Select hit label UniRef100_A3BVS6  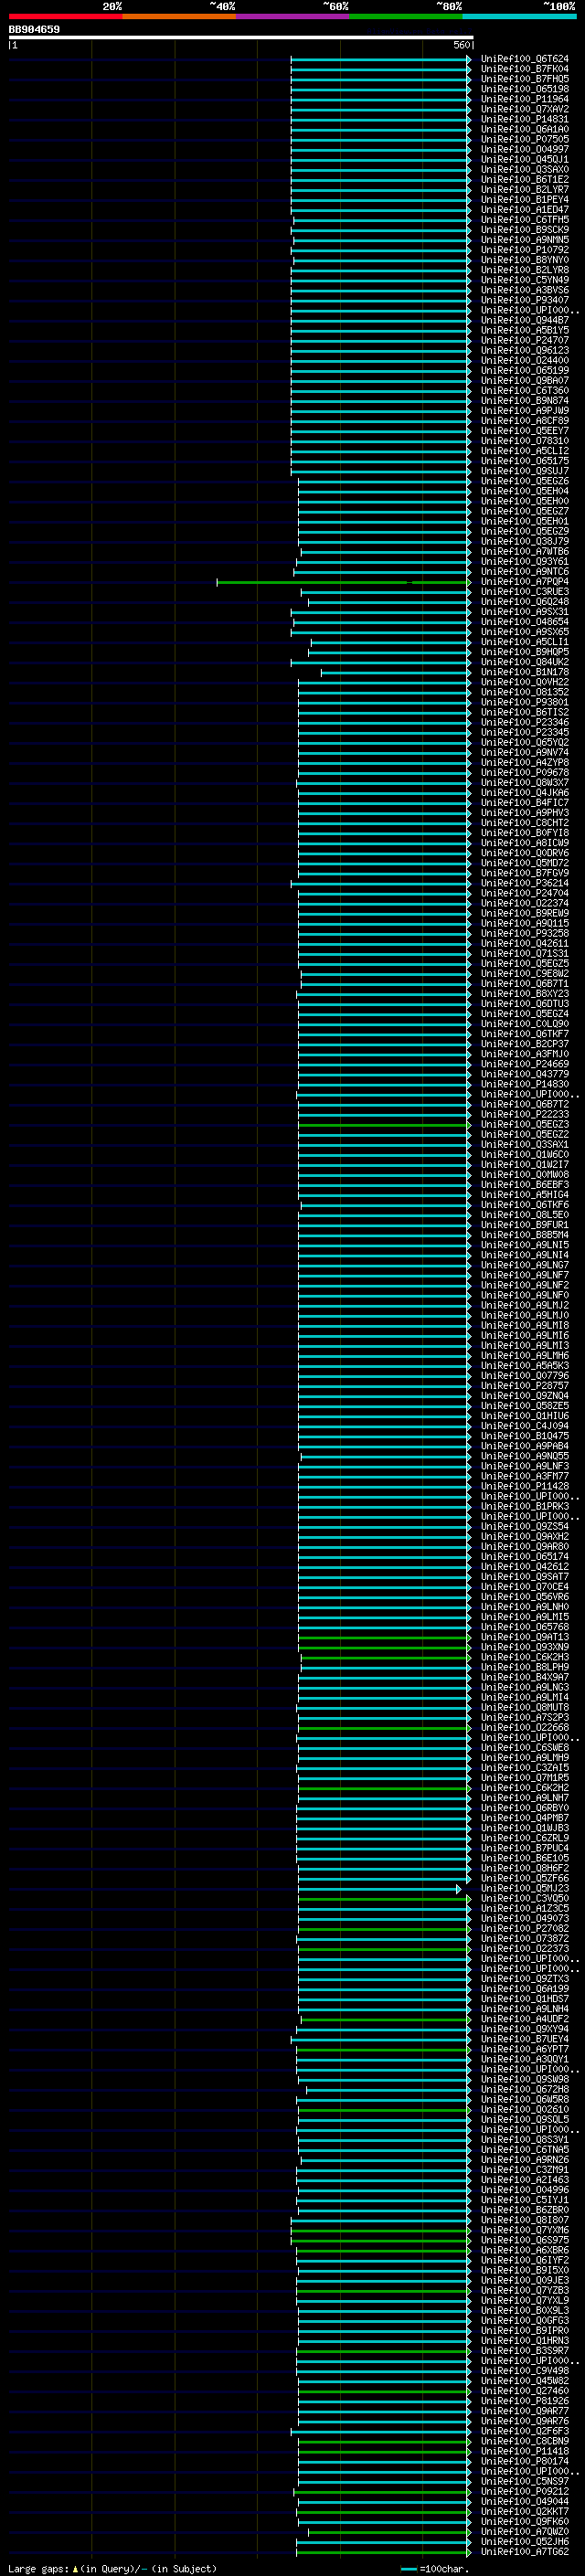click(x=525, y=290)
